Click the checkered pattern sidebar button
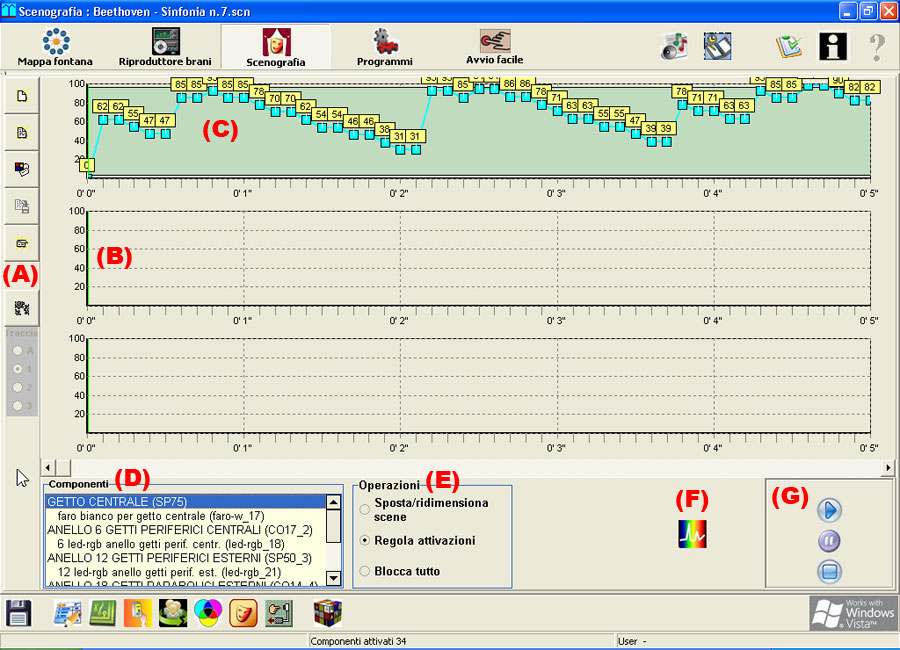 pyautogui.click(x=22, y=308)
